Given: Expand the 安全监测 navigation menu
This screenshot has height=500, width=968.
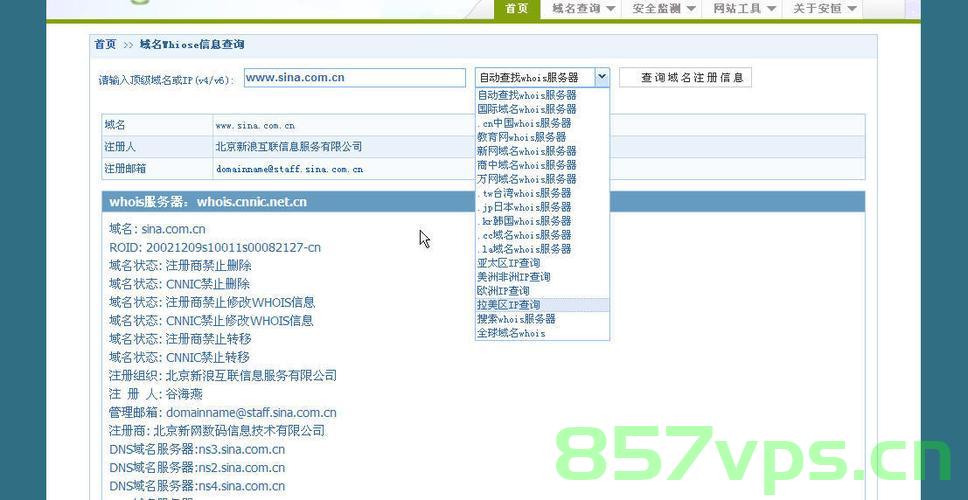Looking at the screenshot, I should [x=664, y=9].
